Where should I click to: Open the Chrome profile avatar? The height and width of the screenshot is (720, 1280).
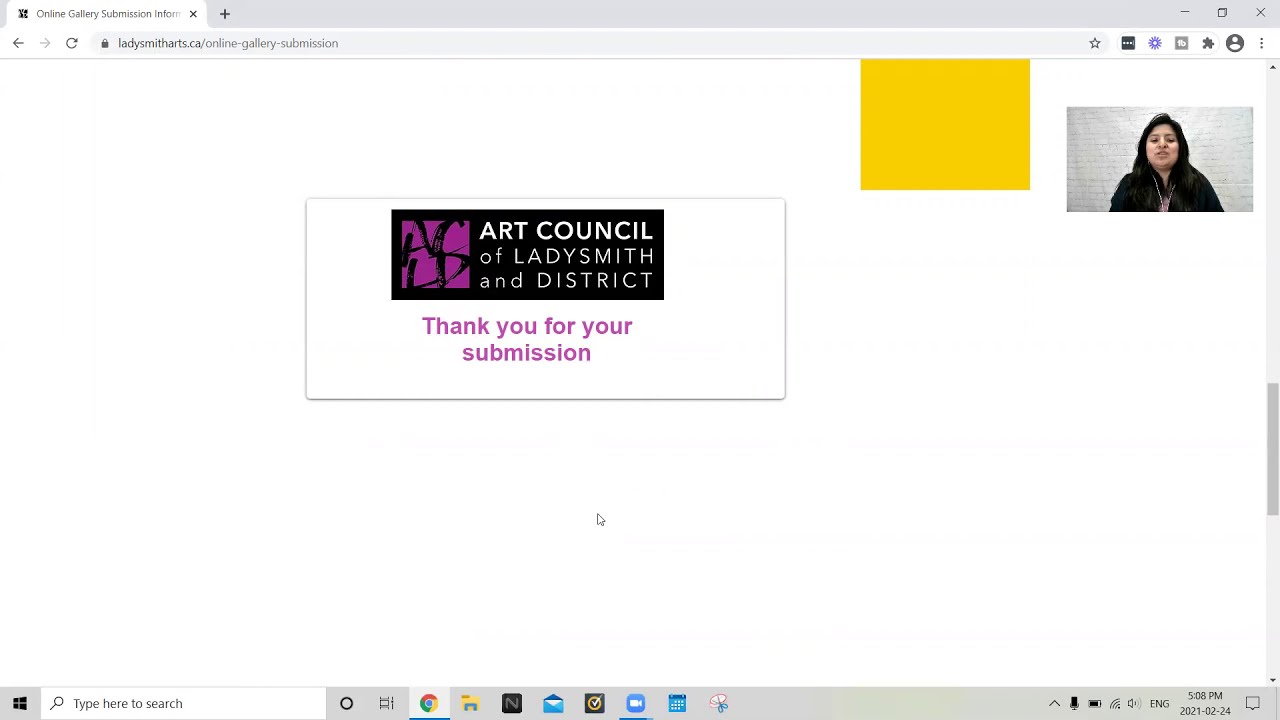1235,43
